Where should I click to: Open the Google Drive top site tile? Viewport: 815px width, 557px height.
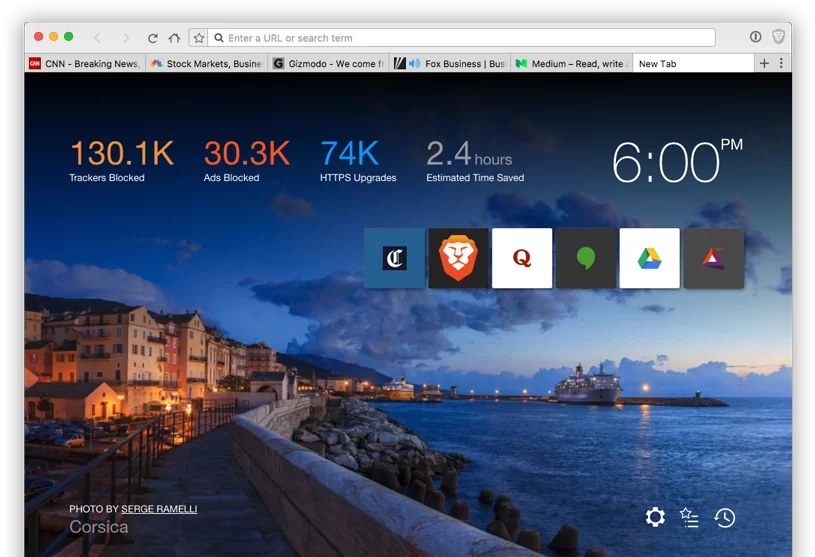coord(649,258)
